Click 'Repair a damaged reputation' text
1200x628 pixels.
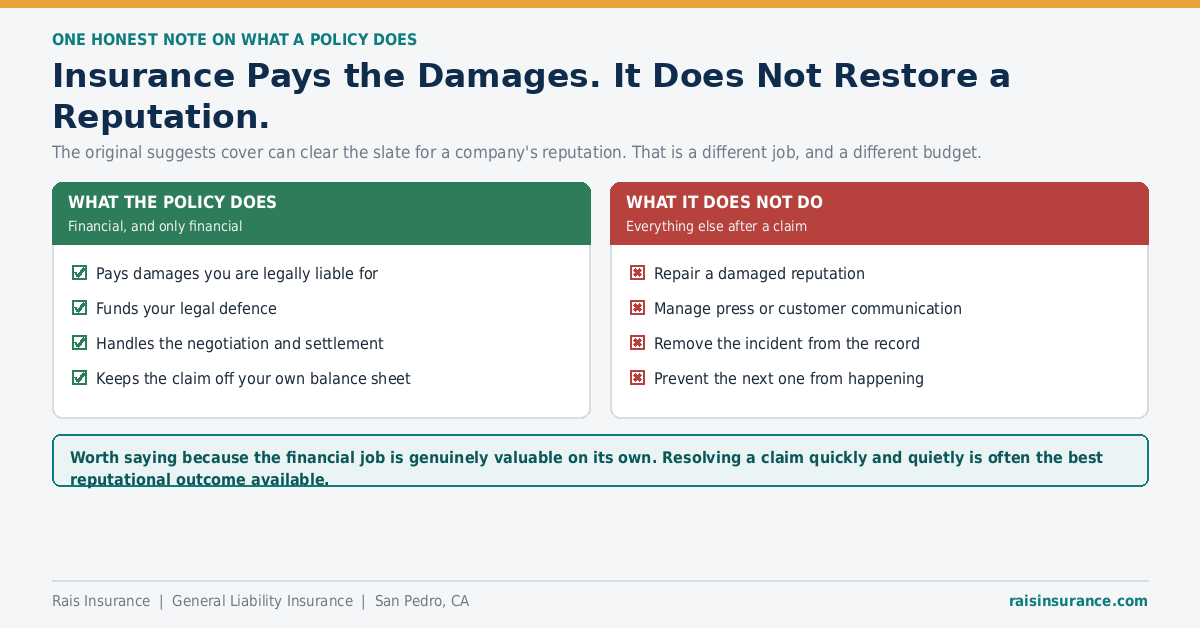click(759, 273)
